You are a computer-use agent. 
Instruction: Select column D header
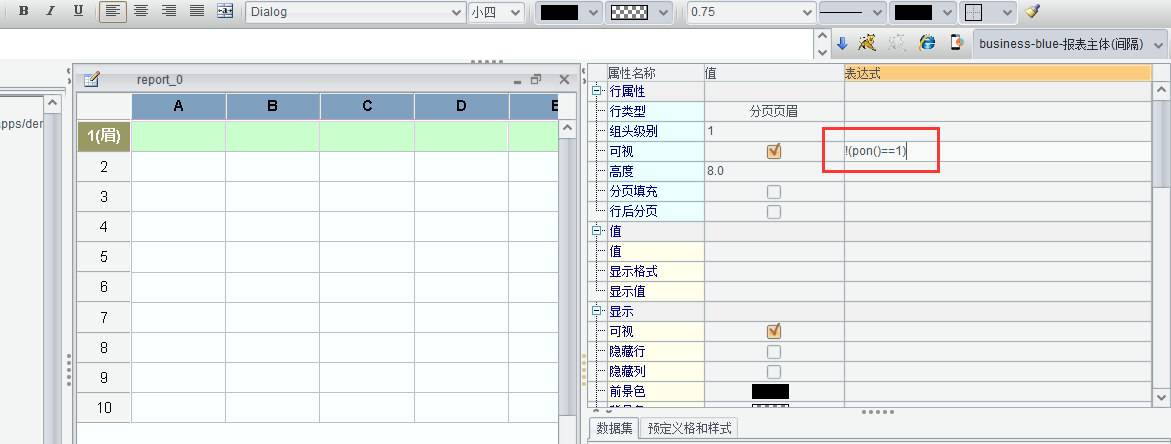point(461,106)
